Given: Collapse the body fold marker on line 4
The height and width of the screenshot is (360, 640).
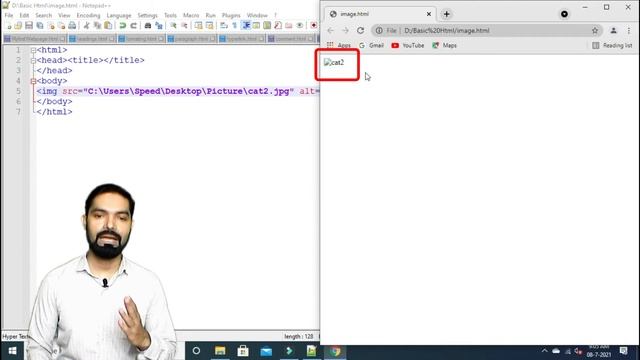Looking at the screenshot, I should (33, 81).
